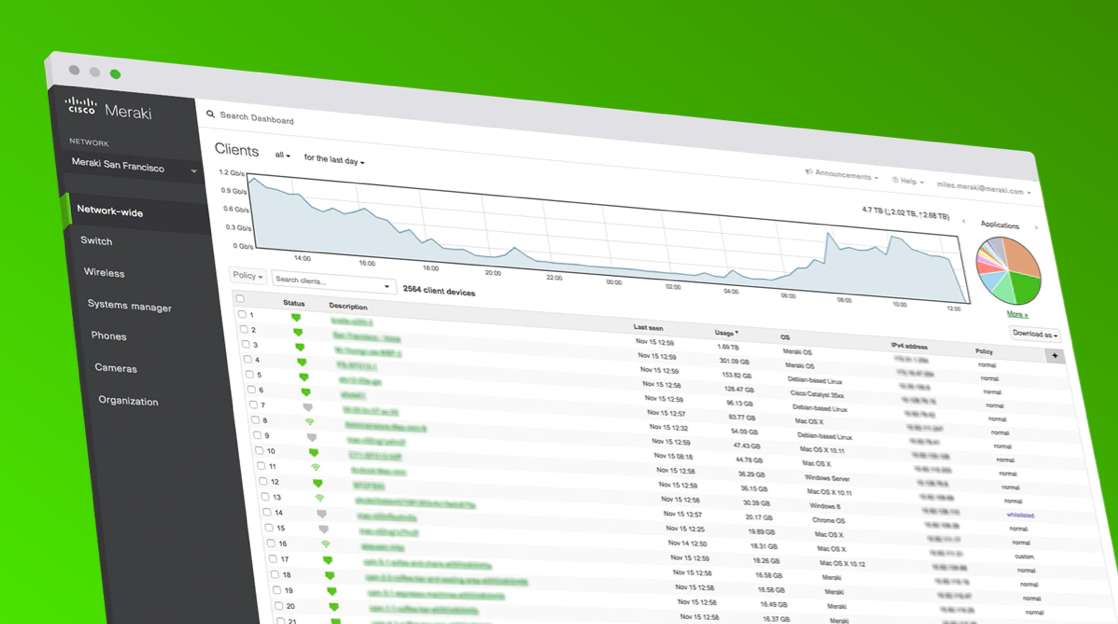
Task: Sort by the Description column header
Action: [348, 306]
